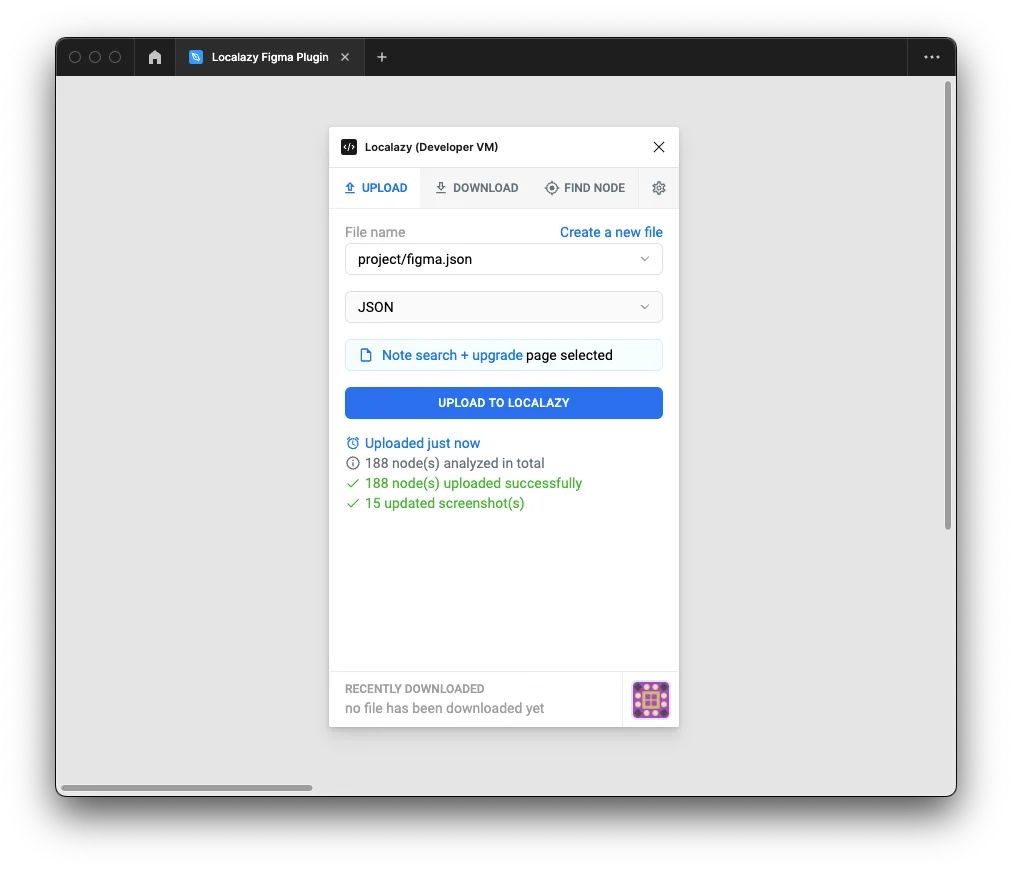Click the Create a new file link
This screenshot has height=870, width=1012.
coord(611,232)
